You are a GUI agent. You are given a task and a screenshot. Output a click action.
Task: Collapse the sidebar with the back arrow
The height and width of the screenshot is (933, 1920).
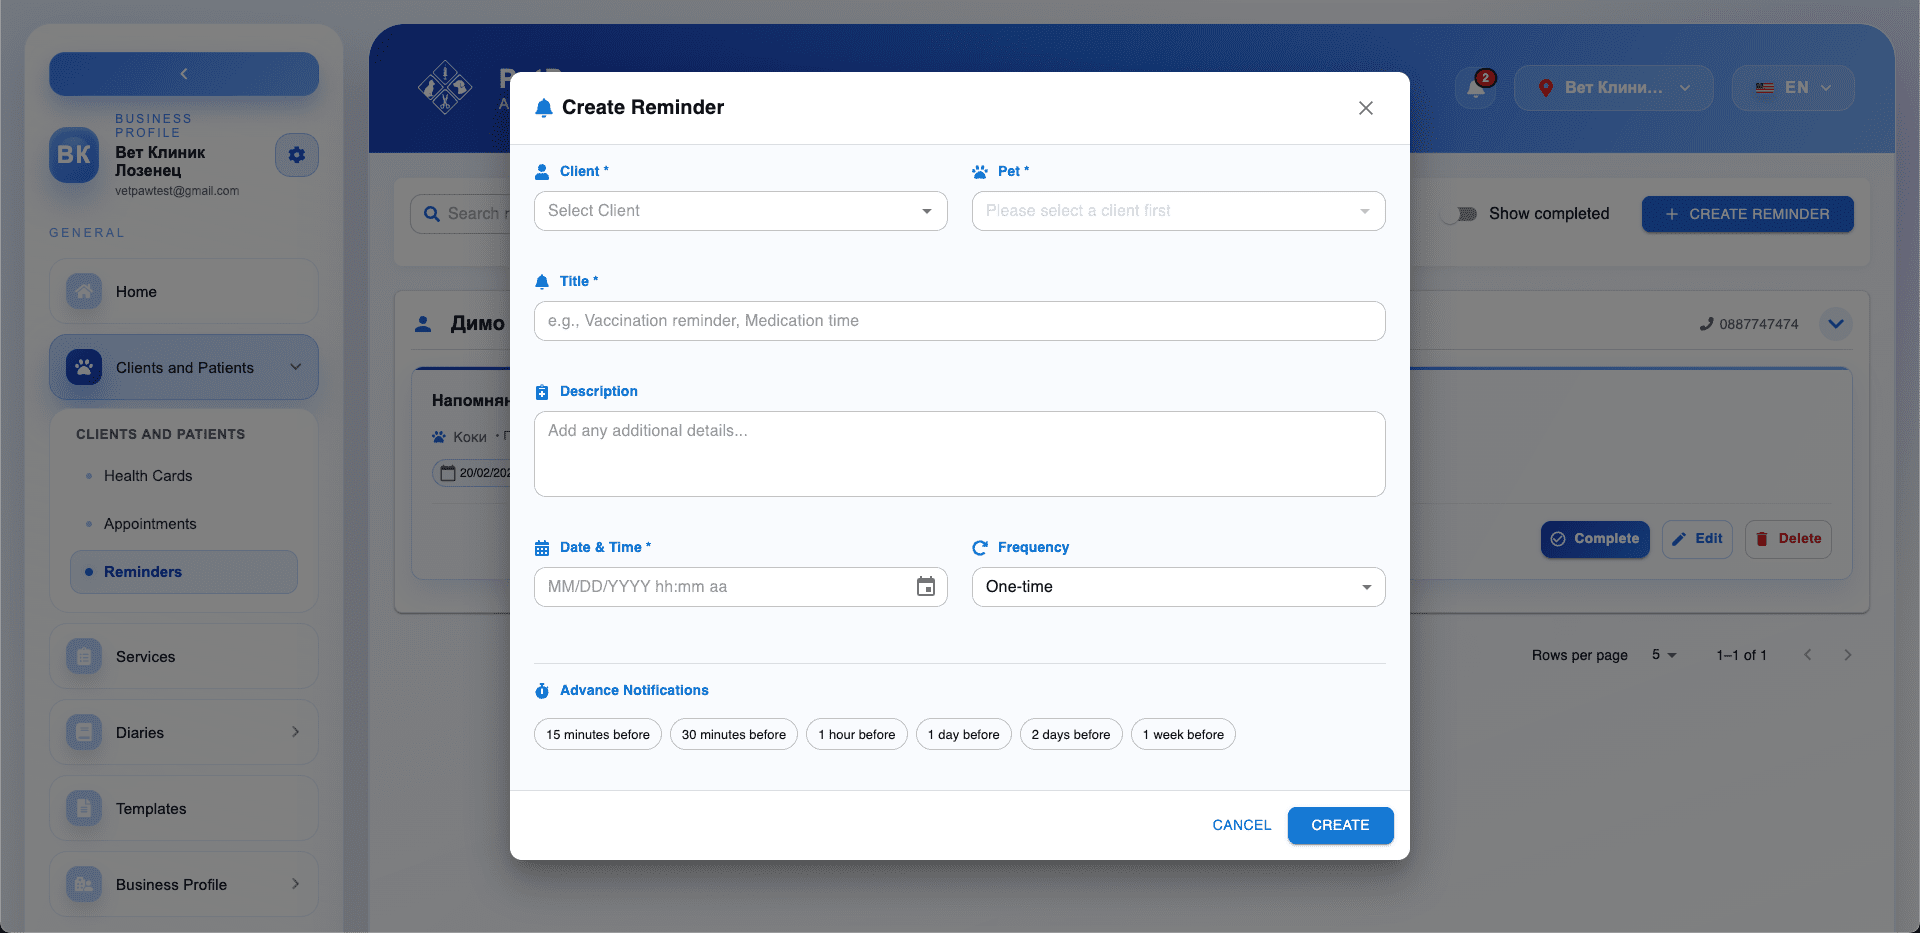(x=184, y=74)
